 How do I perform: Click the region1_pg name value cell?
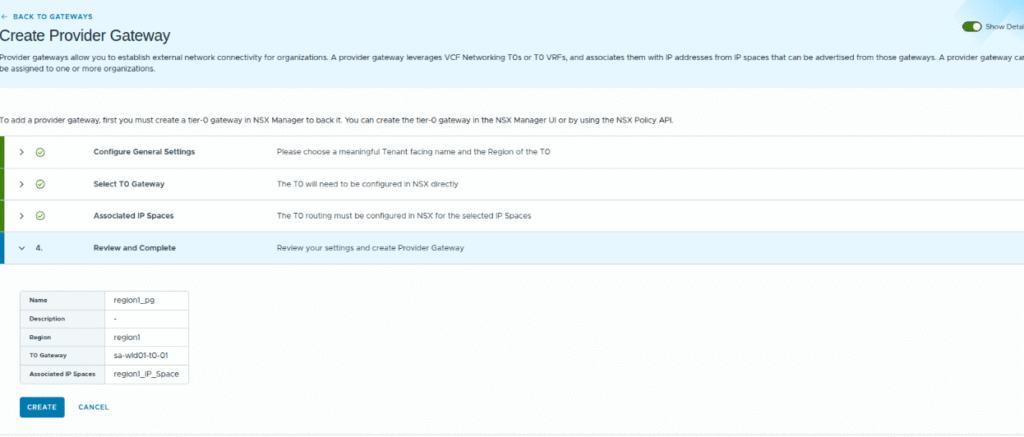coord(134,299)
